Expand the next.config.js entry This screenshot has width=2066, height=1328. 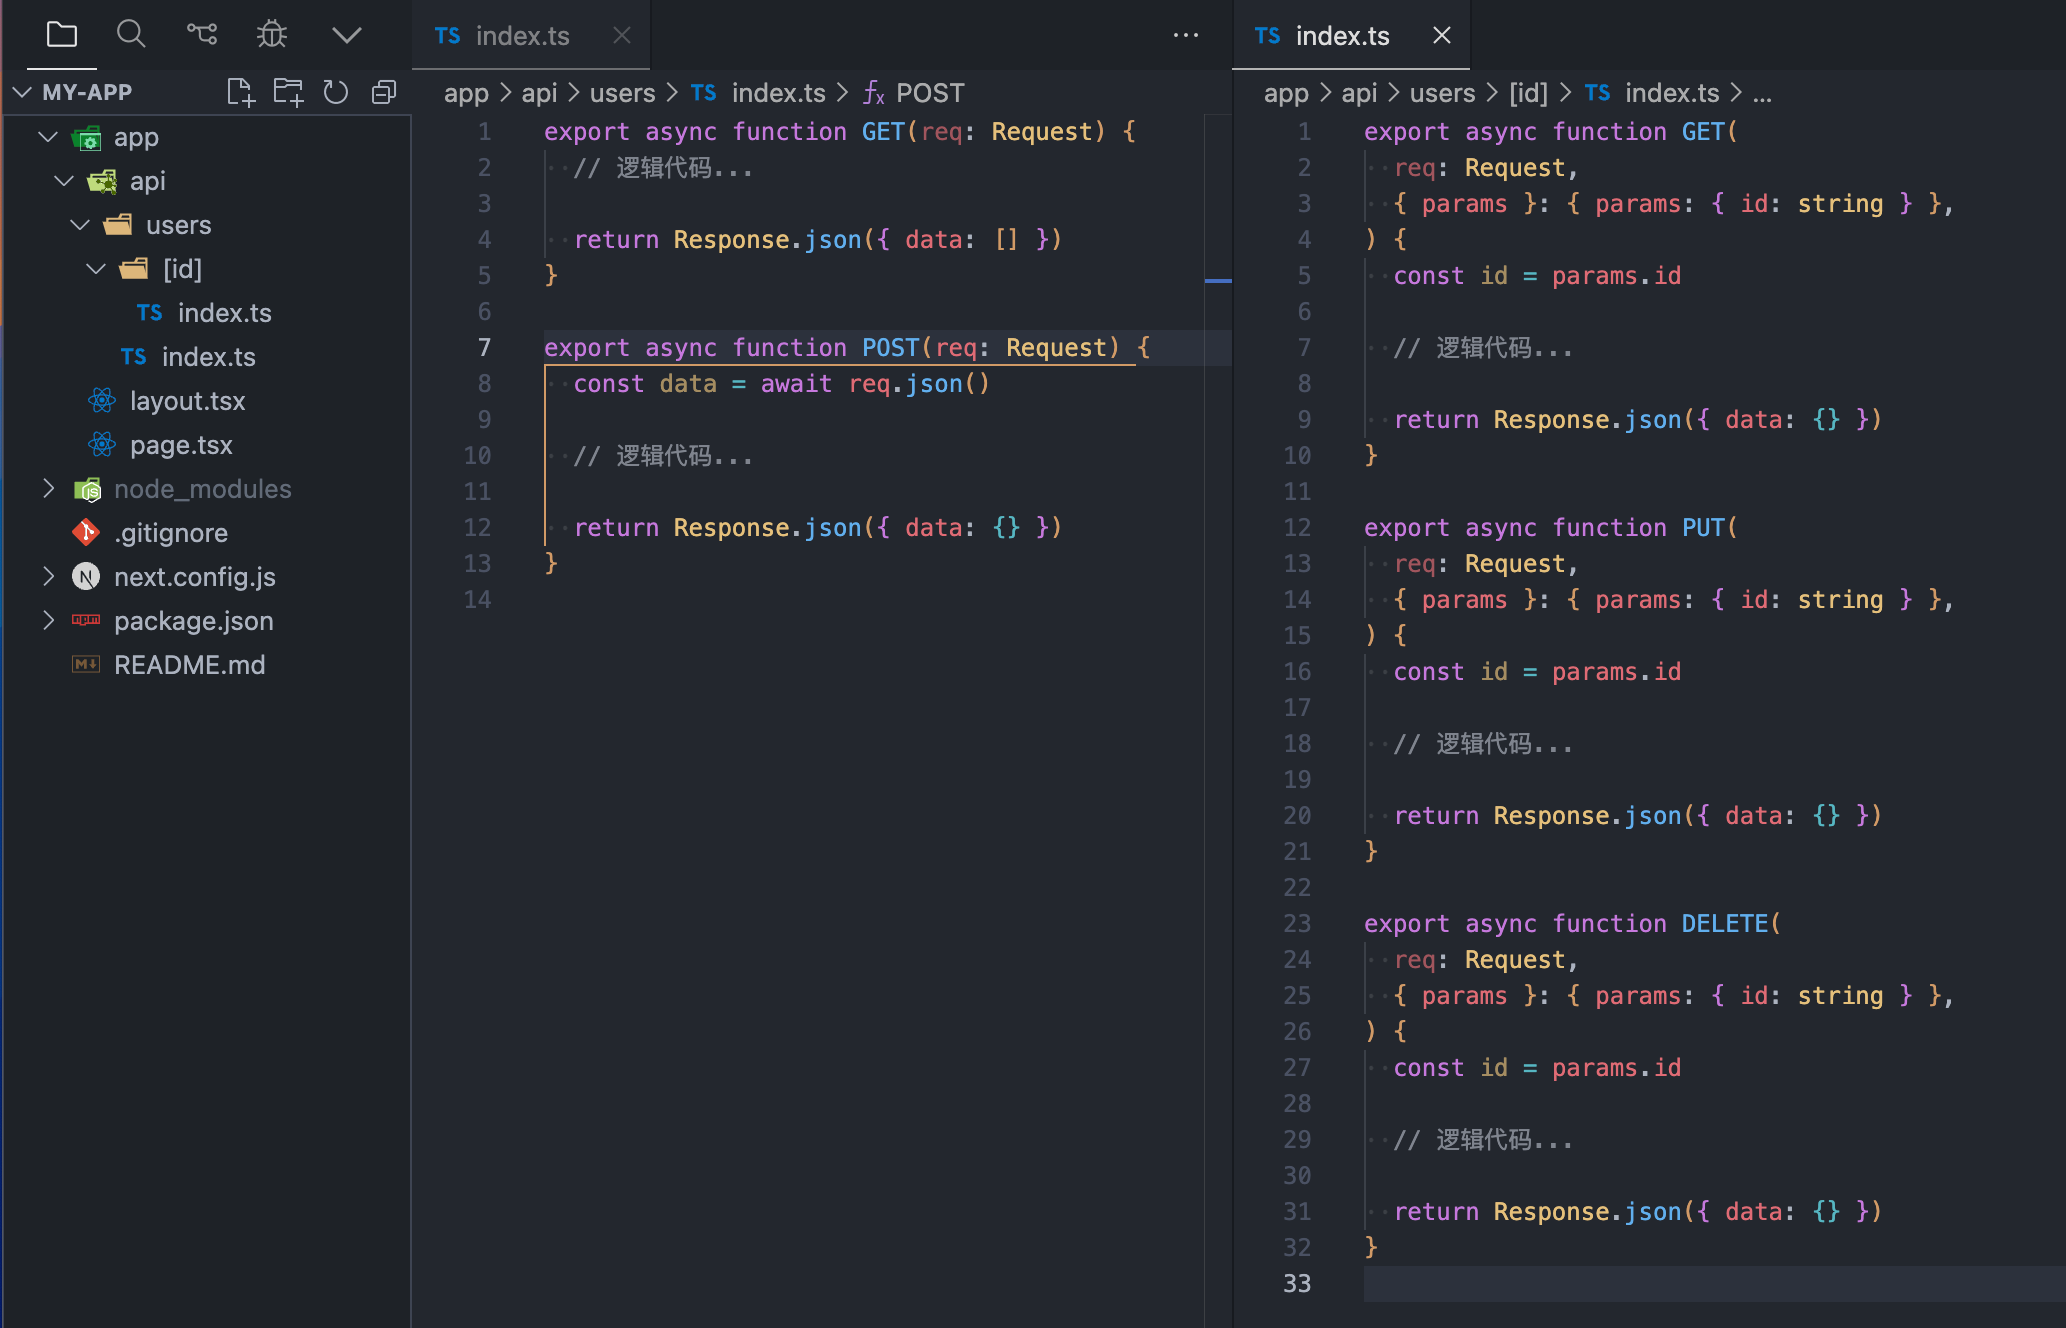pyautogui.click(x=49, y=576)
